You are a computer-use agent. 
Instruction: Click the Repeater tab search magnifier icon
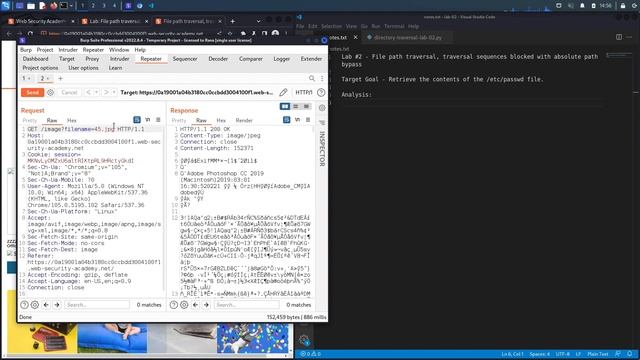click(312, 78)
